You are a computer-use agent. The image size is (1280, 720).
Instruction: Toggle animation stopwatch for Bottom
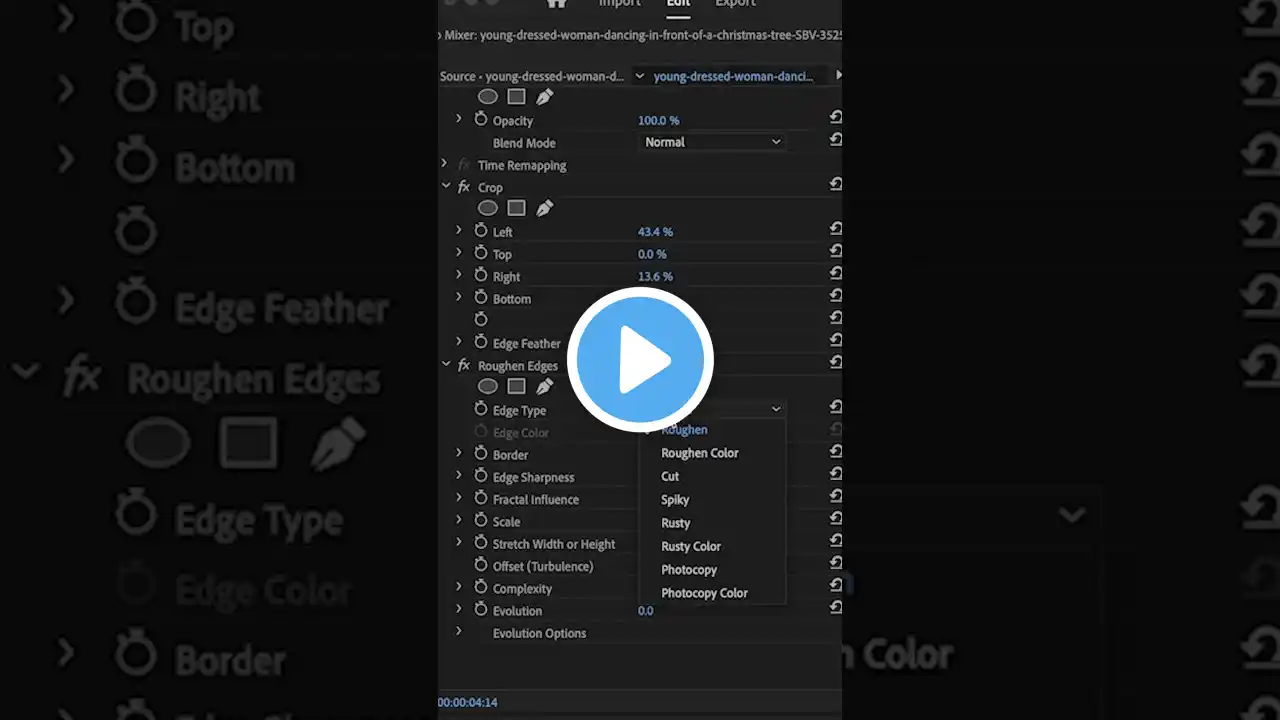(481, 297)
